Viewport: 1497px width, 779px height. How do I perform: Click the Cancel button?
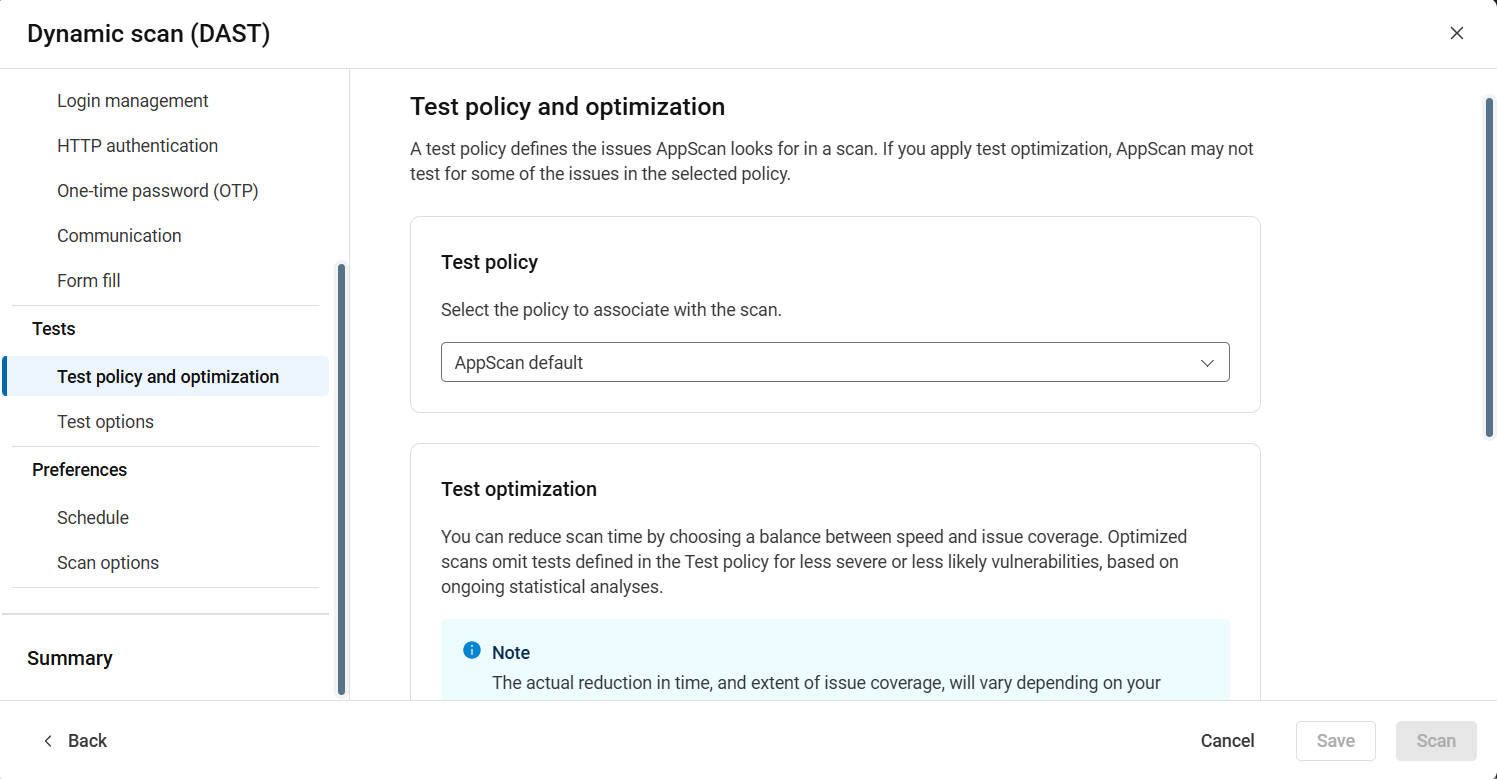point(1227,741)
